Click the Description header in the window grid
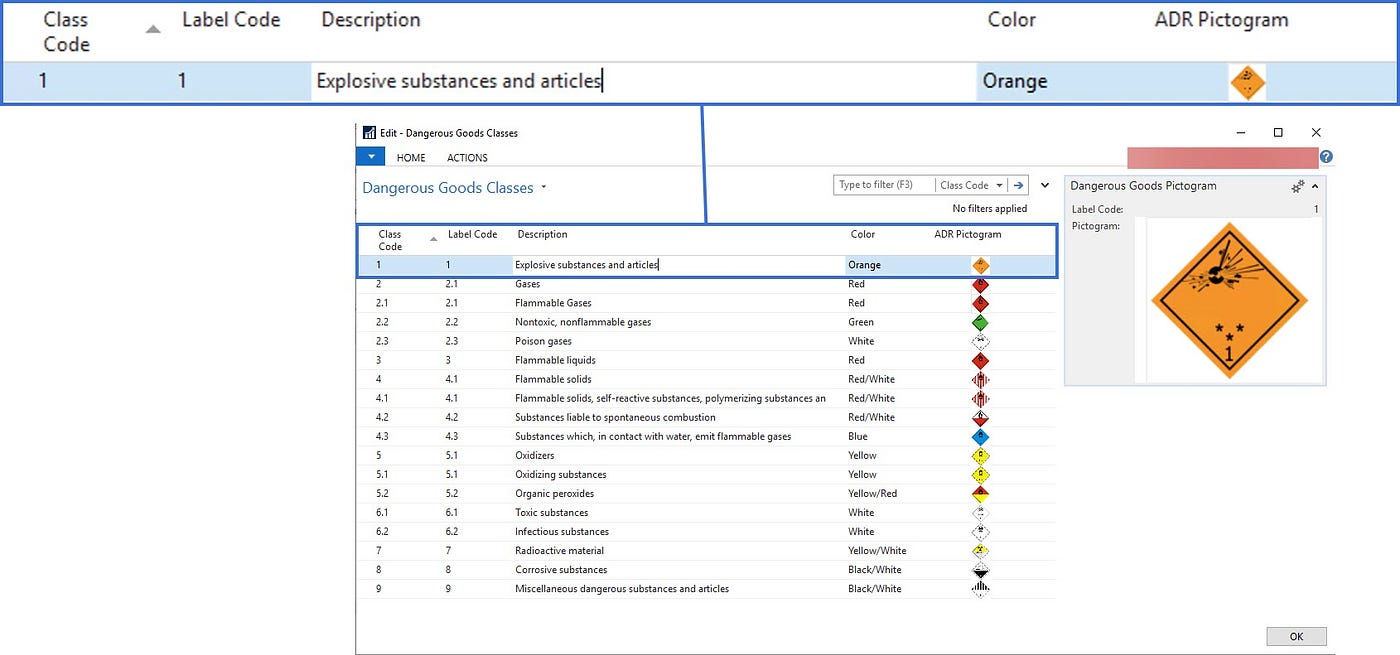Screen dimensions: 1400x655 pos(542,234)
